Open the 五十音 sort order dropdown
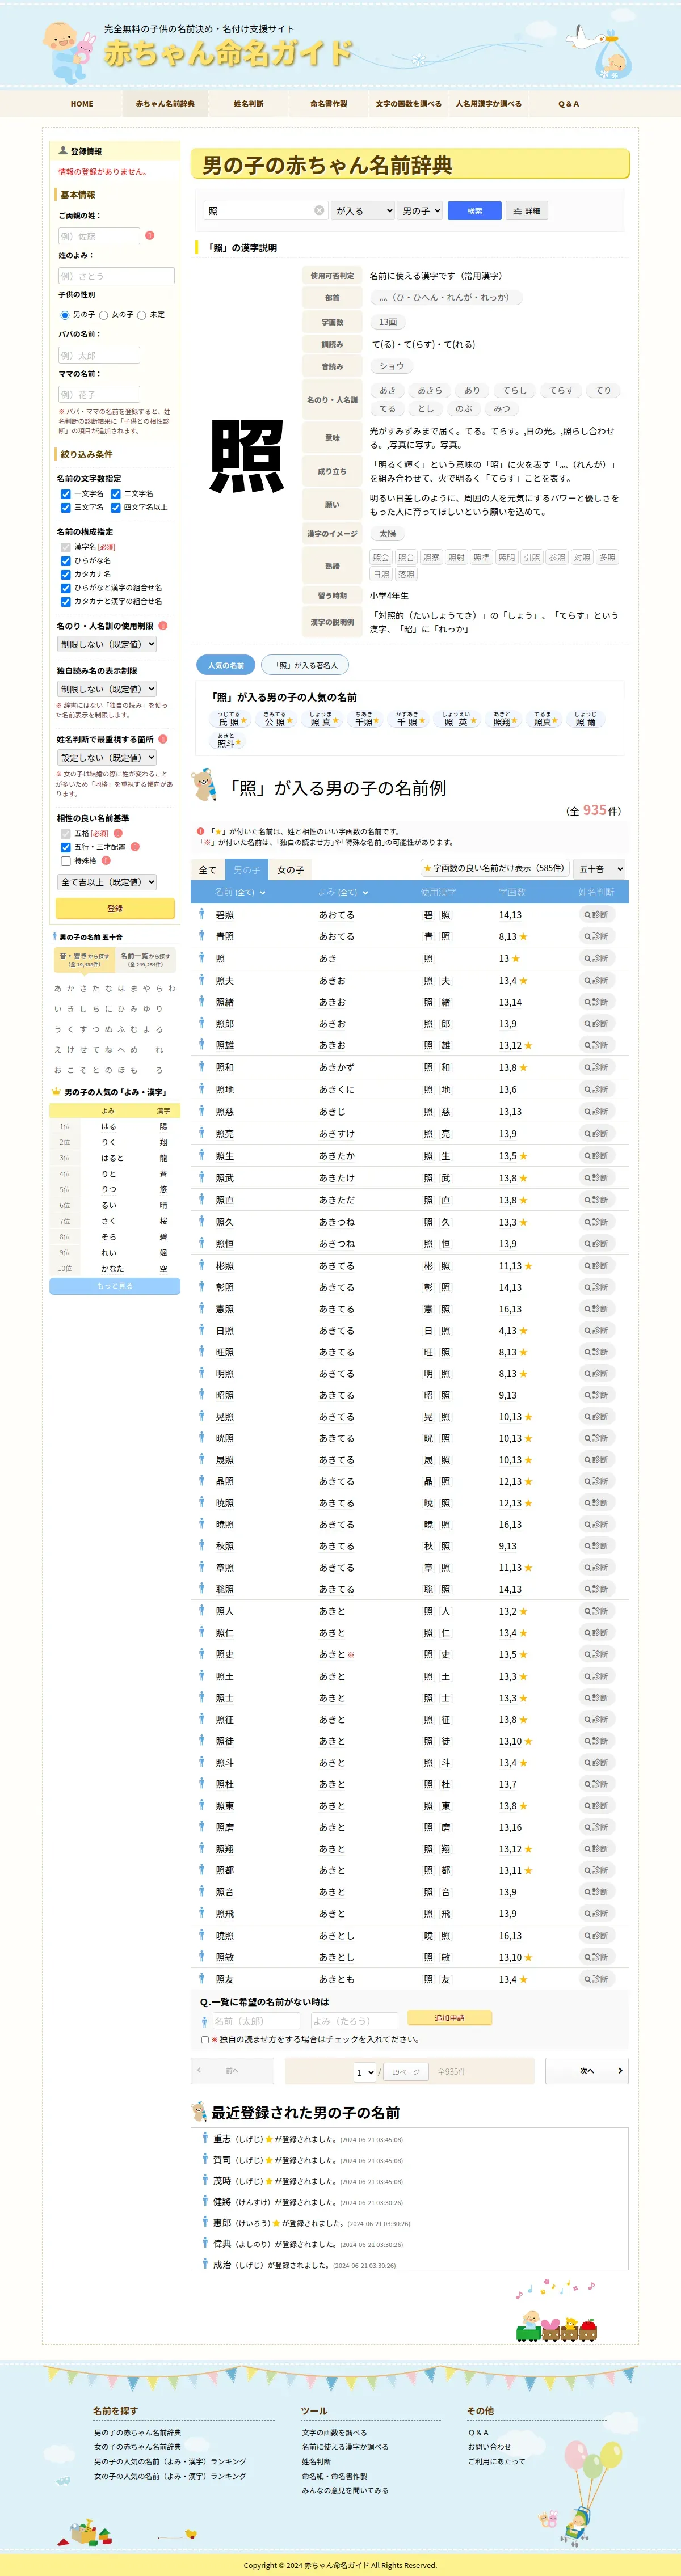Viewport: 681px width, 2576px height. [599, 869]
